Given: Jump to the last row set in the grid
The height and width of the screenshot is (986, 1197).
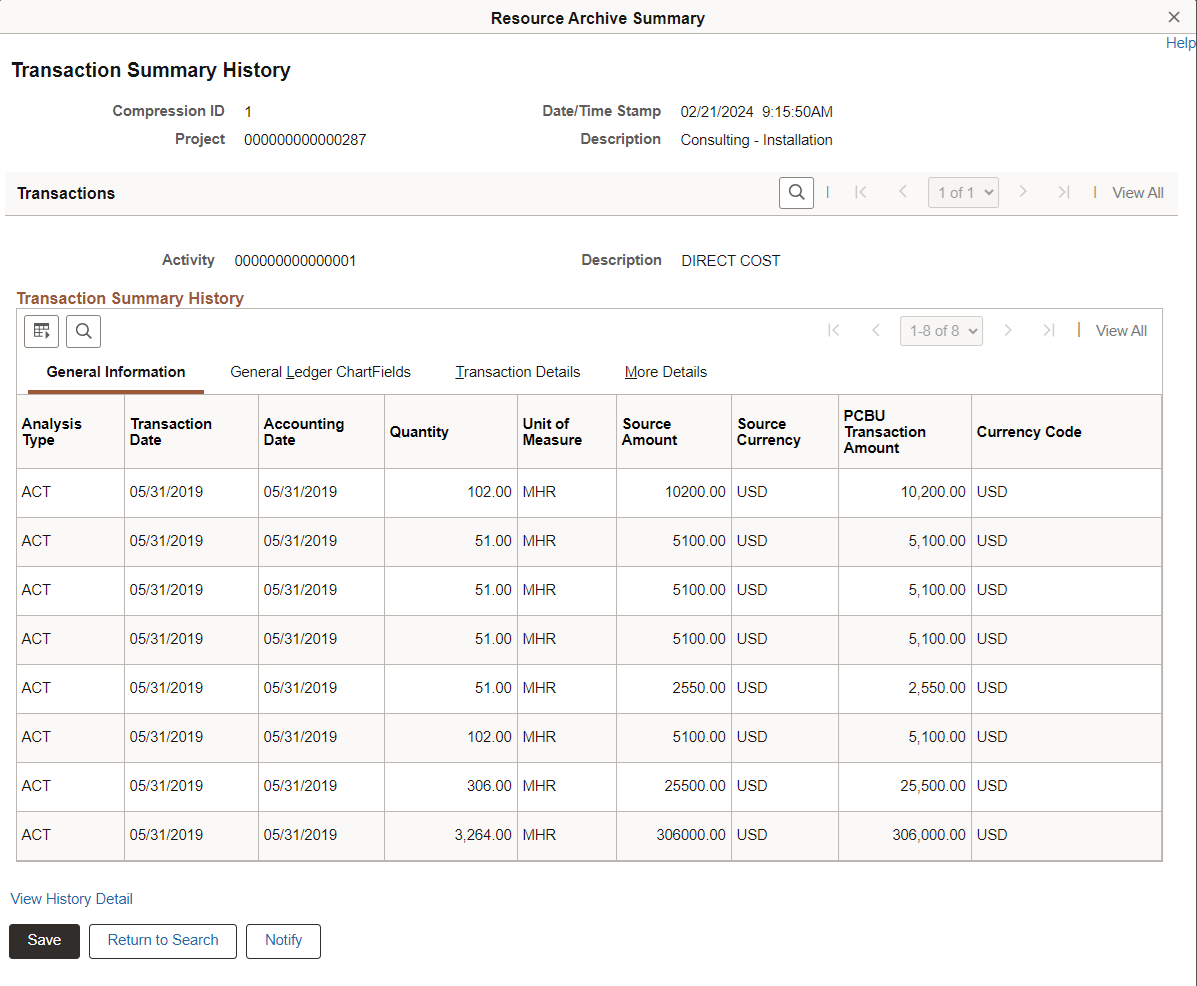Looking at the screenshot, I should 1049,330.
